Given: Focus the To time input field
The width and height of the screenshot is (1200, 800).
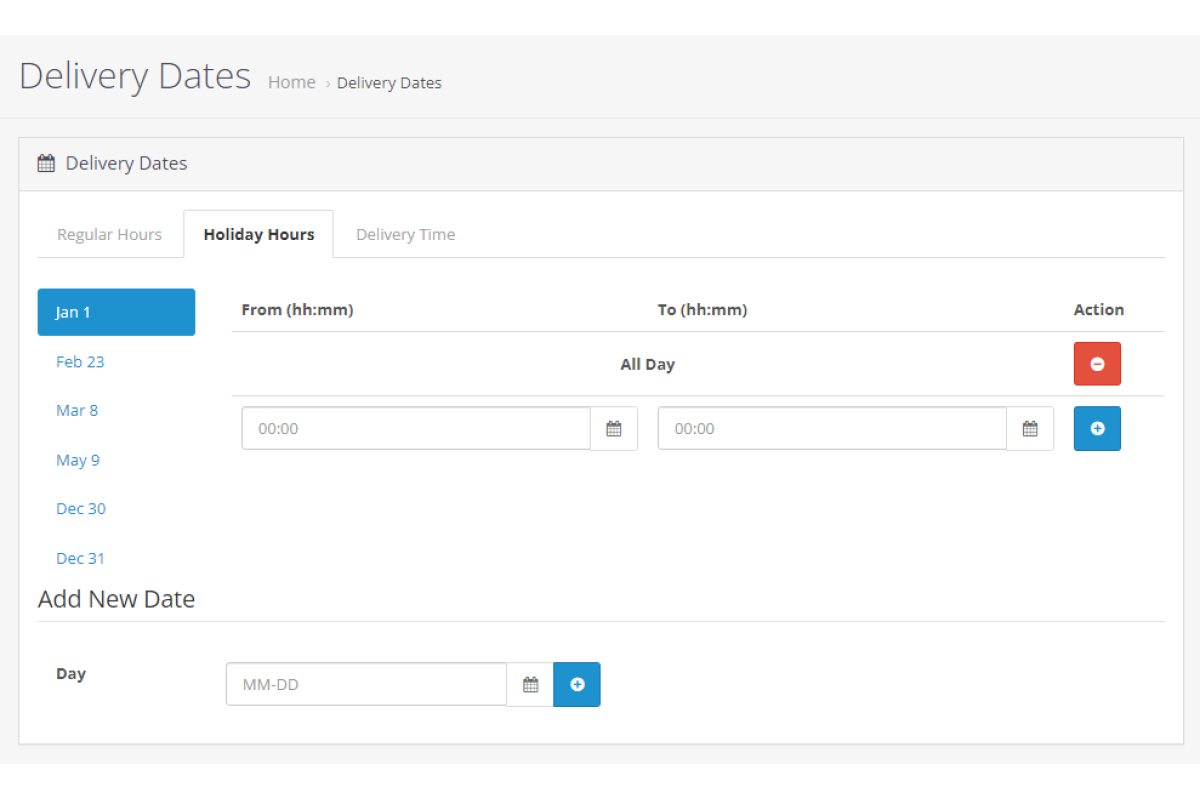Looking at the screenshot, I should coord(831,429).
